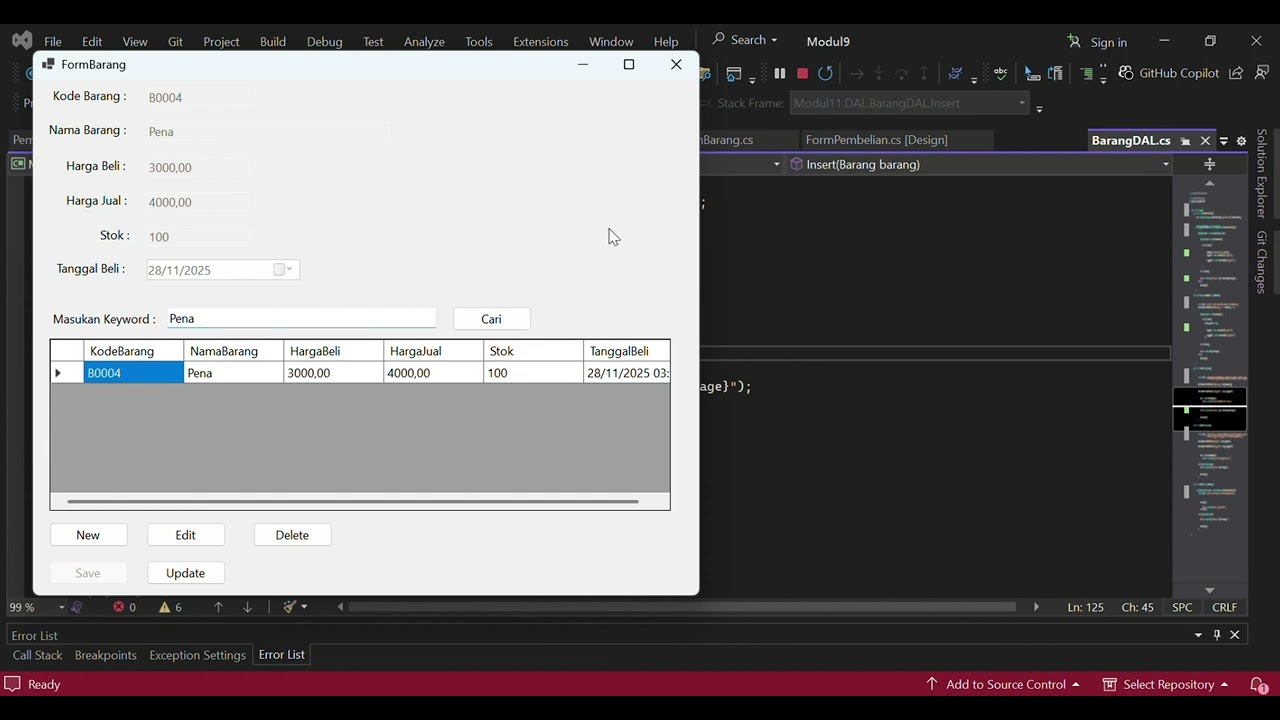Click the green Hot Reload icon

1087,73
